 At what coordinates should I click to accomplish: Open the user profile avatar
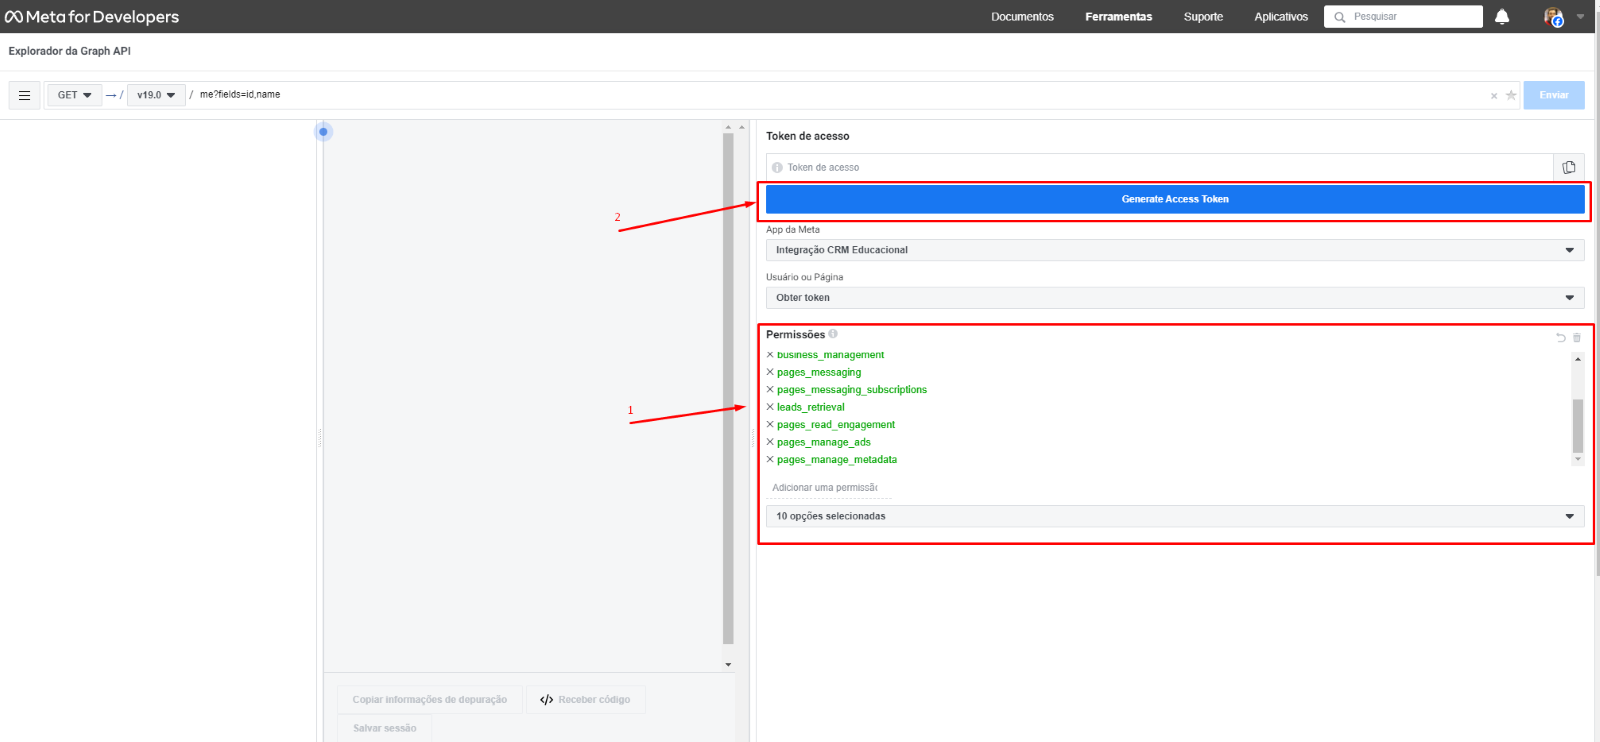[1553, 16]
